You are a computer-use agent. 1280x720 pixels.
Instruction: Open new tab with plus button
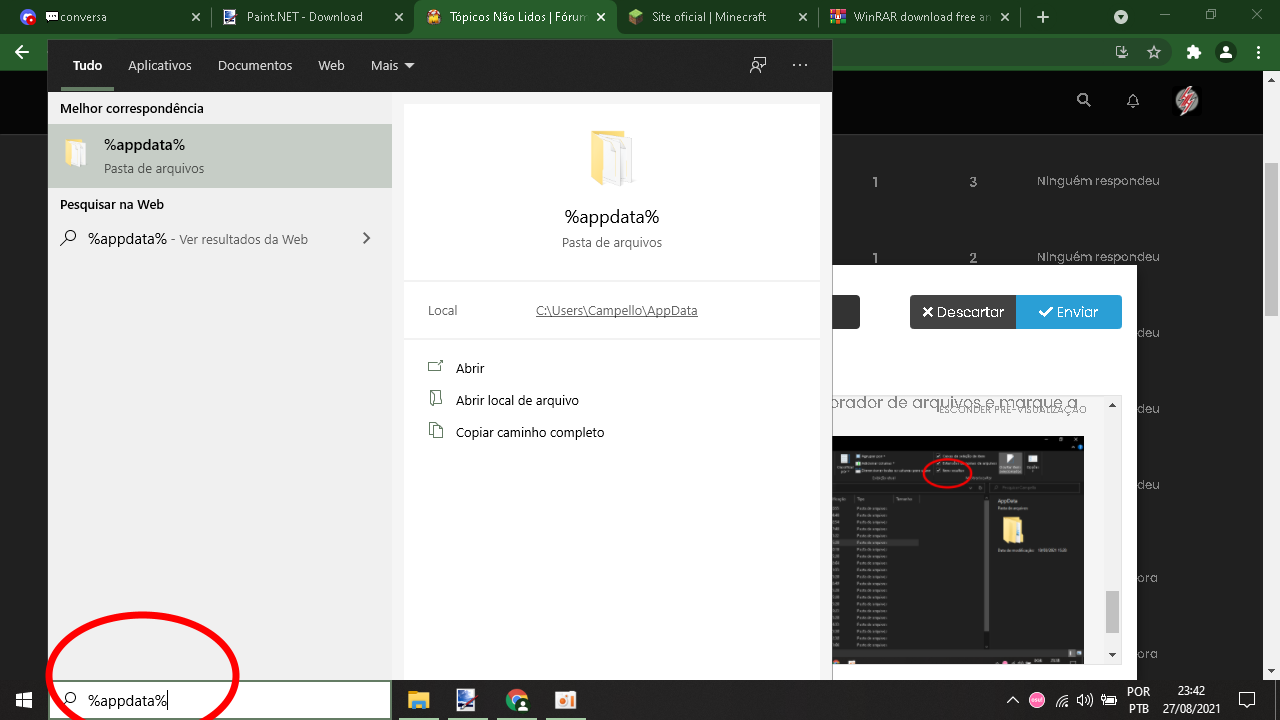pyautogui.click(x=1043, y=17)
